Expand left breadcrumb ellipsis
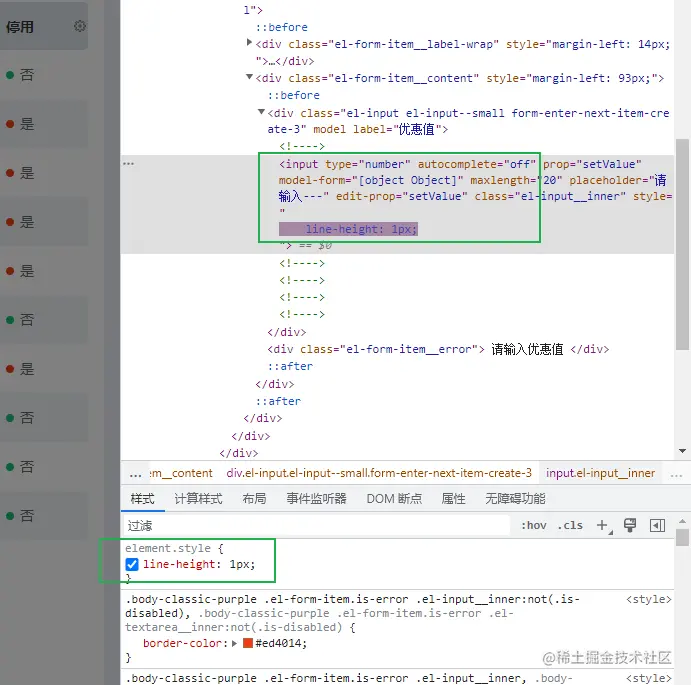Viewport: 691px width, 685px height. [x=135, y=474]
